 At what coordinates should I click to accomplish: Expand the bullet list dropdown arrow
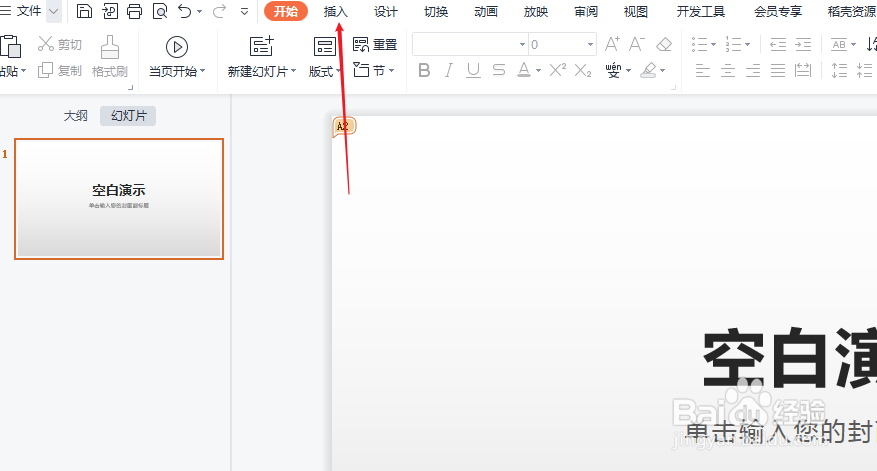click(x=714, y=45)
